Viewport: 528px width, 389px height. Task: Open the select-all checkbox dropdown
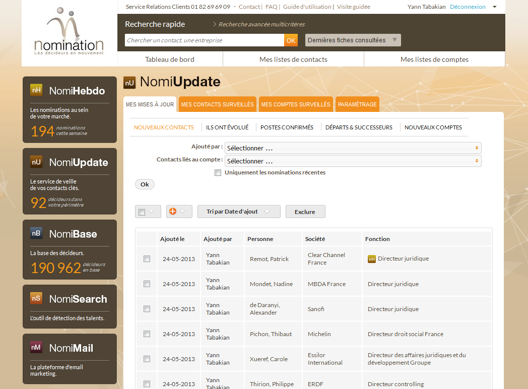tap(148, 212)
